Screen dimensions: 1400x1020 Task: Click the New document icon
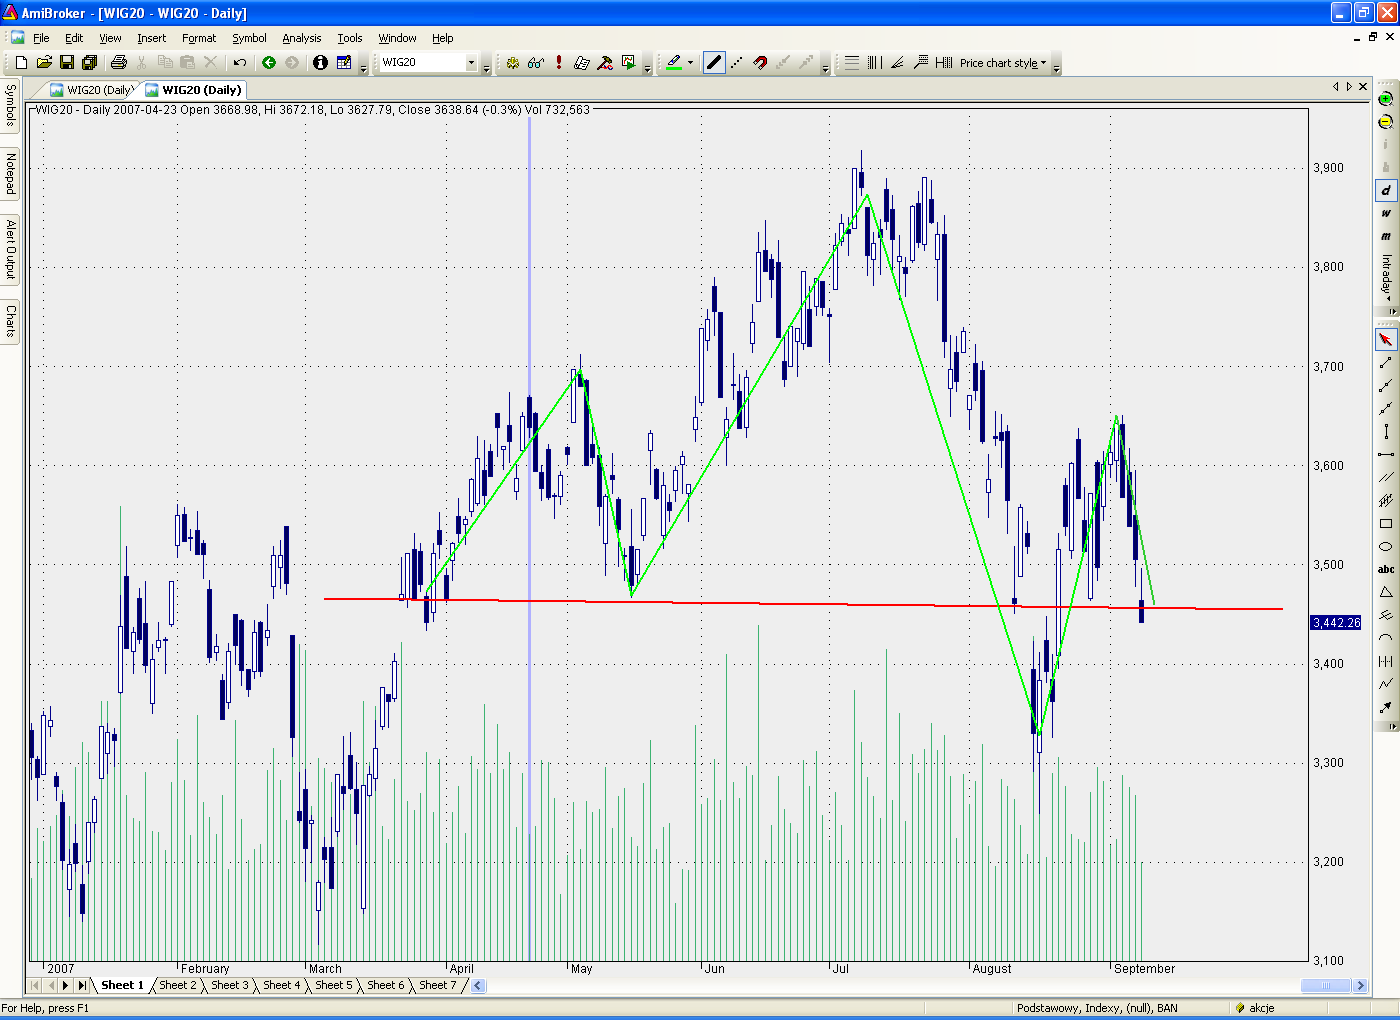21,63
